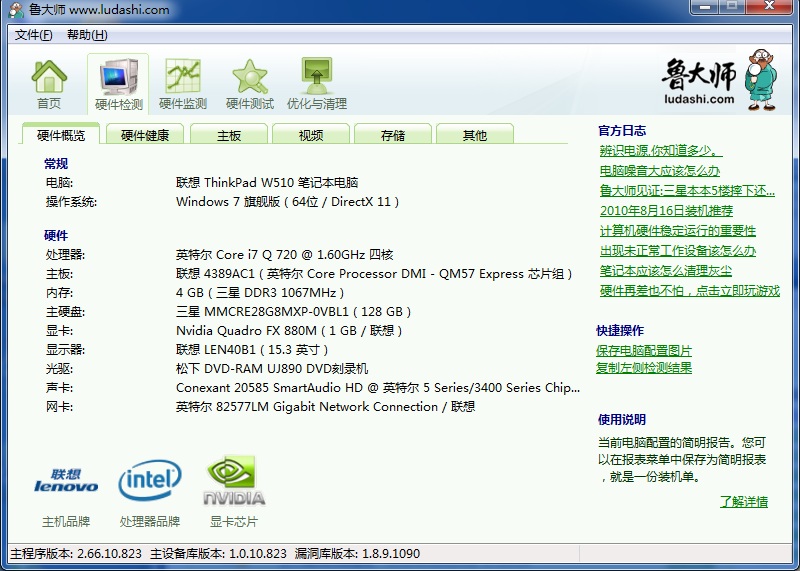
Task: Click the Ludashi icon in the title bar
Action: (x=16, y=10)
